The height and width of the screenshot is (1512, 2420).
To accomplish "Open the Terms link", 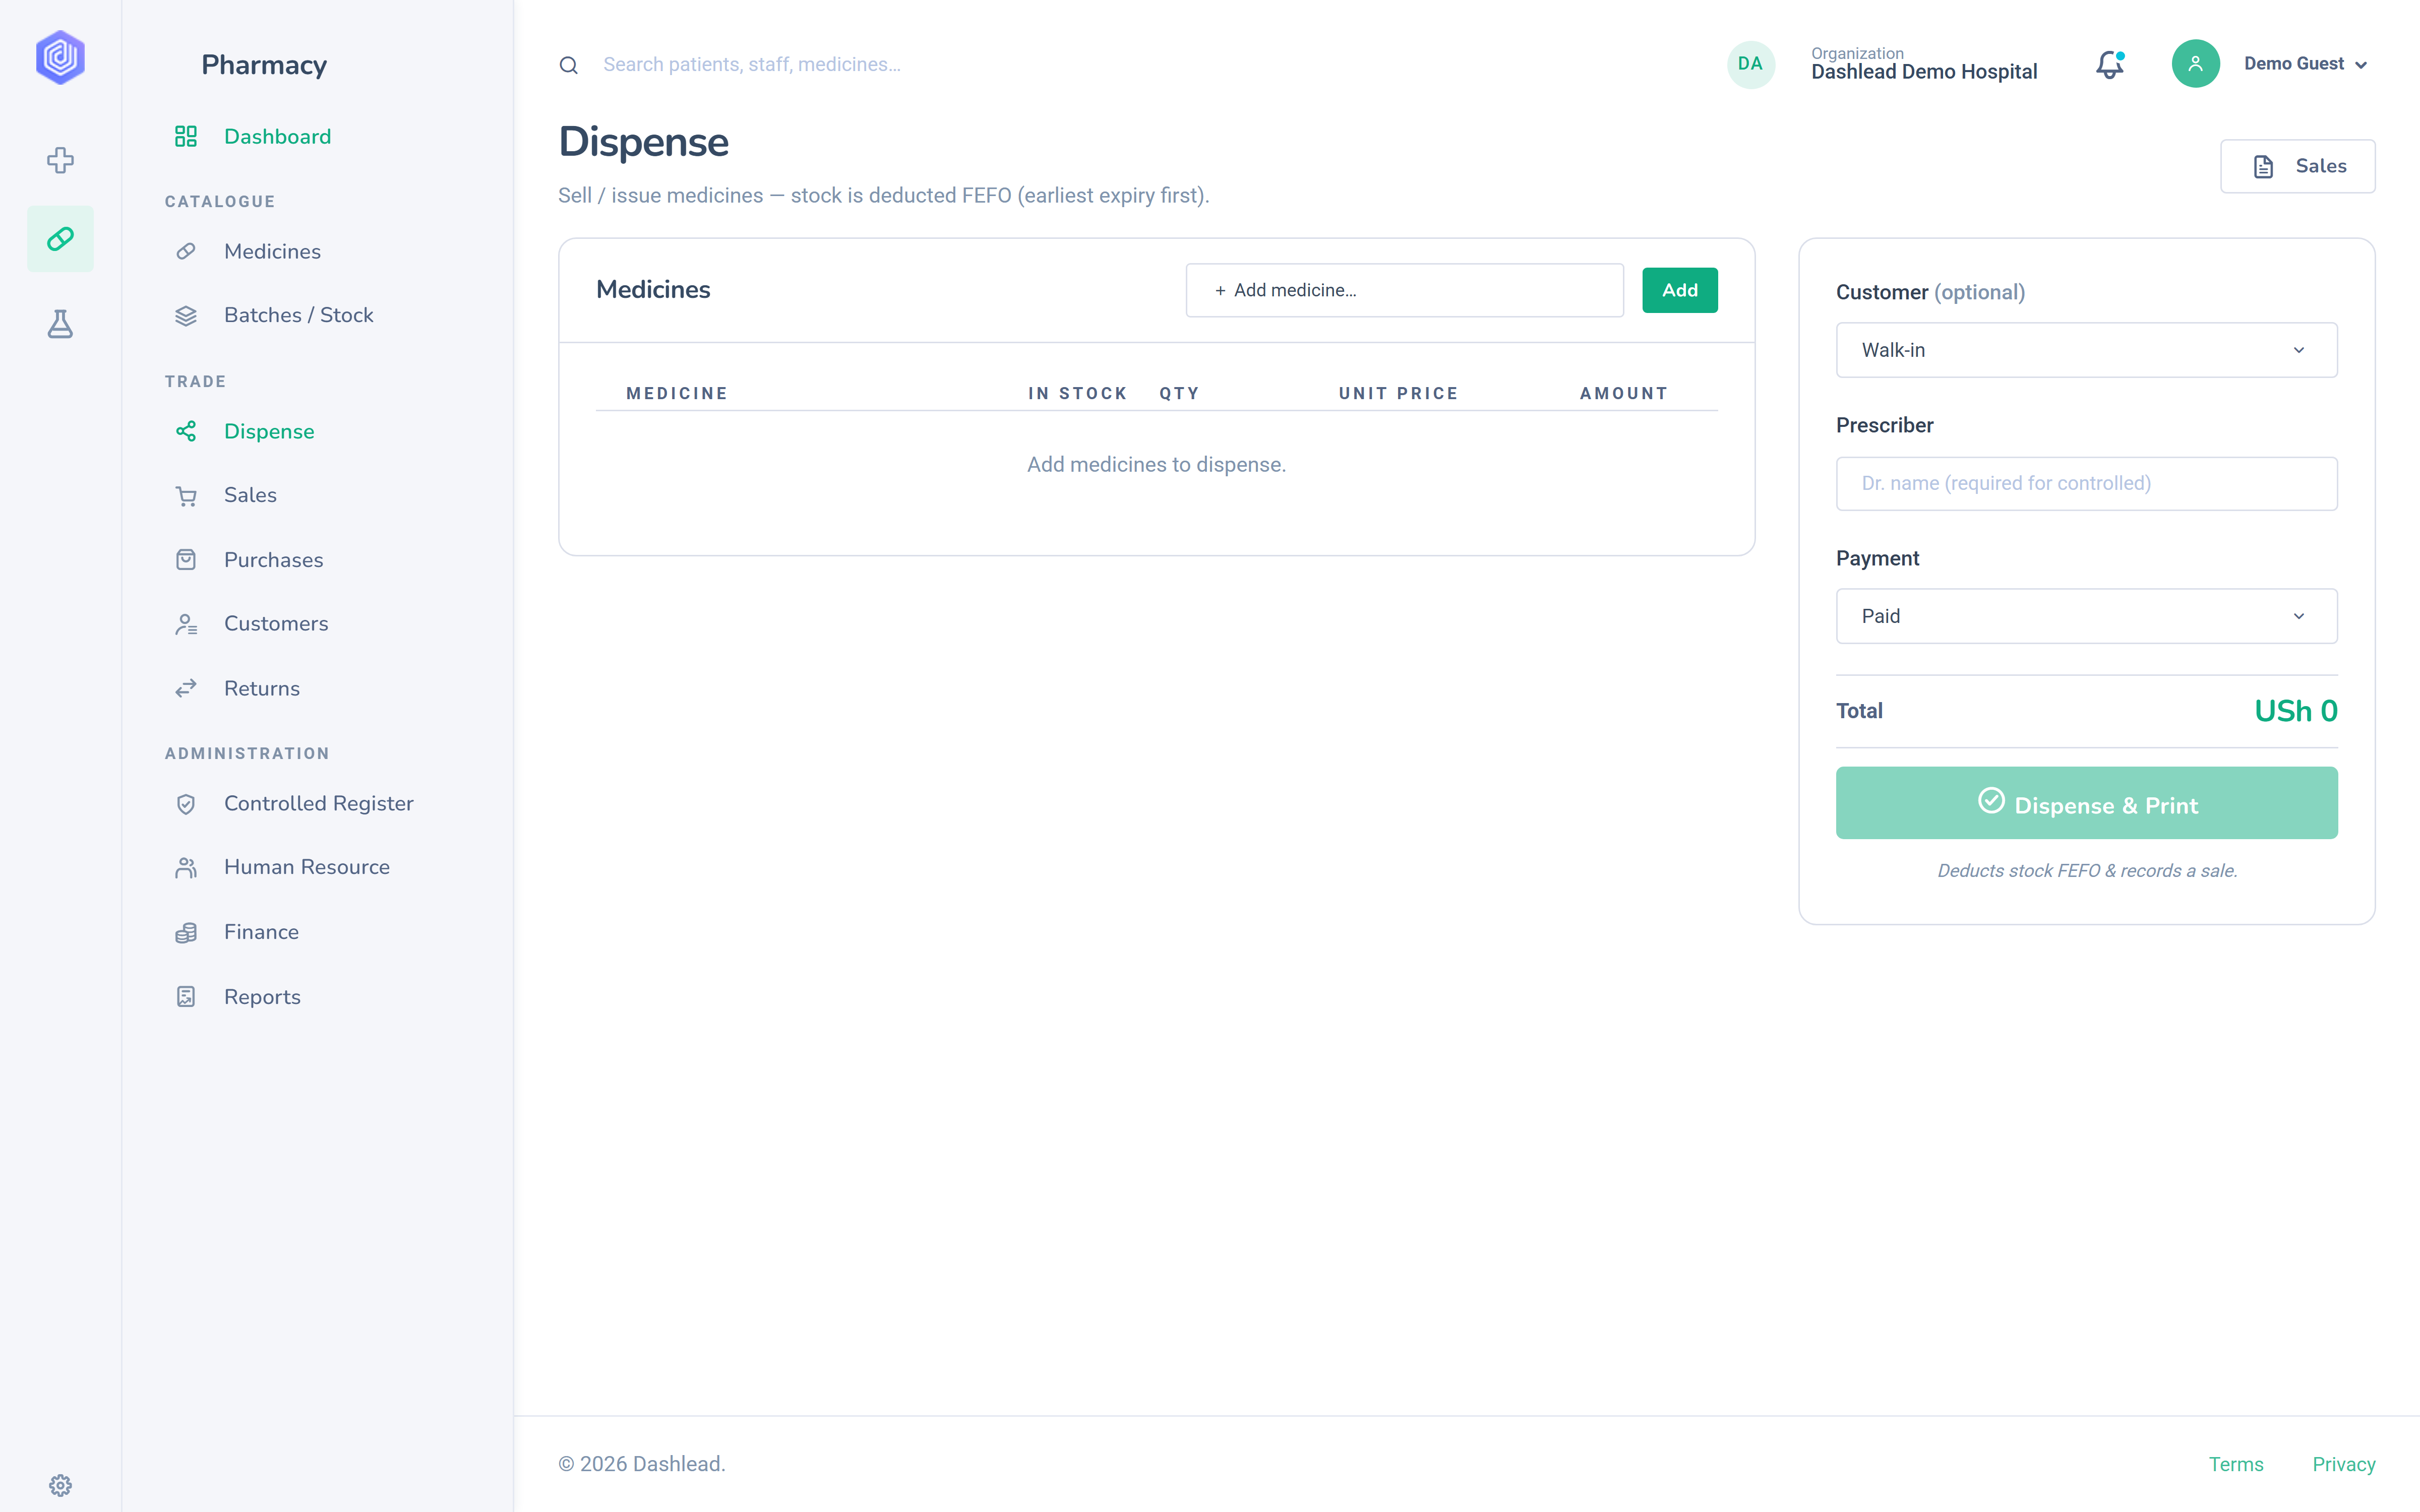I will [2236, 1464].
